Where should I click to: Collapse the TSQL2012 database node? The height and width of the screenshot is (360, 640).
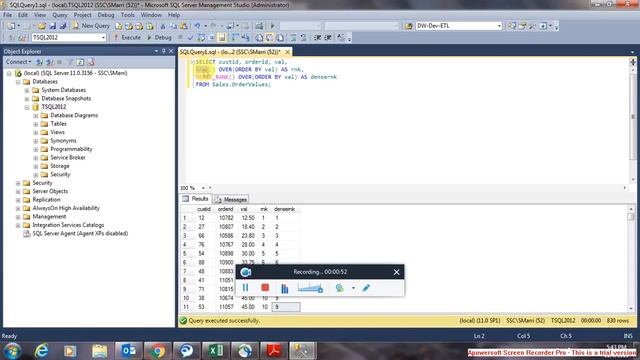click(27, 107)
